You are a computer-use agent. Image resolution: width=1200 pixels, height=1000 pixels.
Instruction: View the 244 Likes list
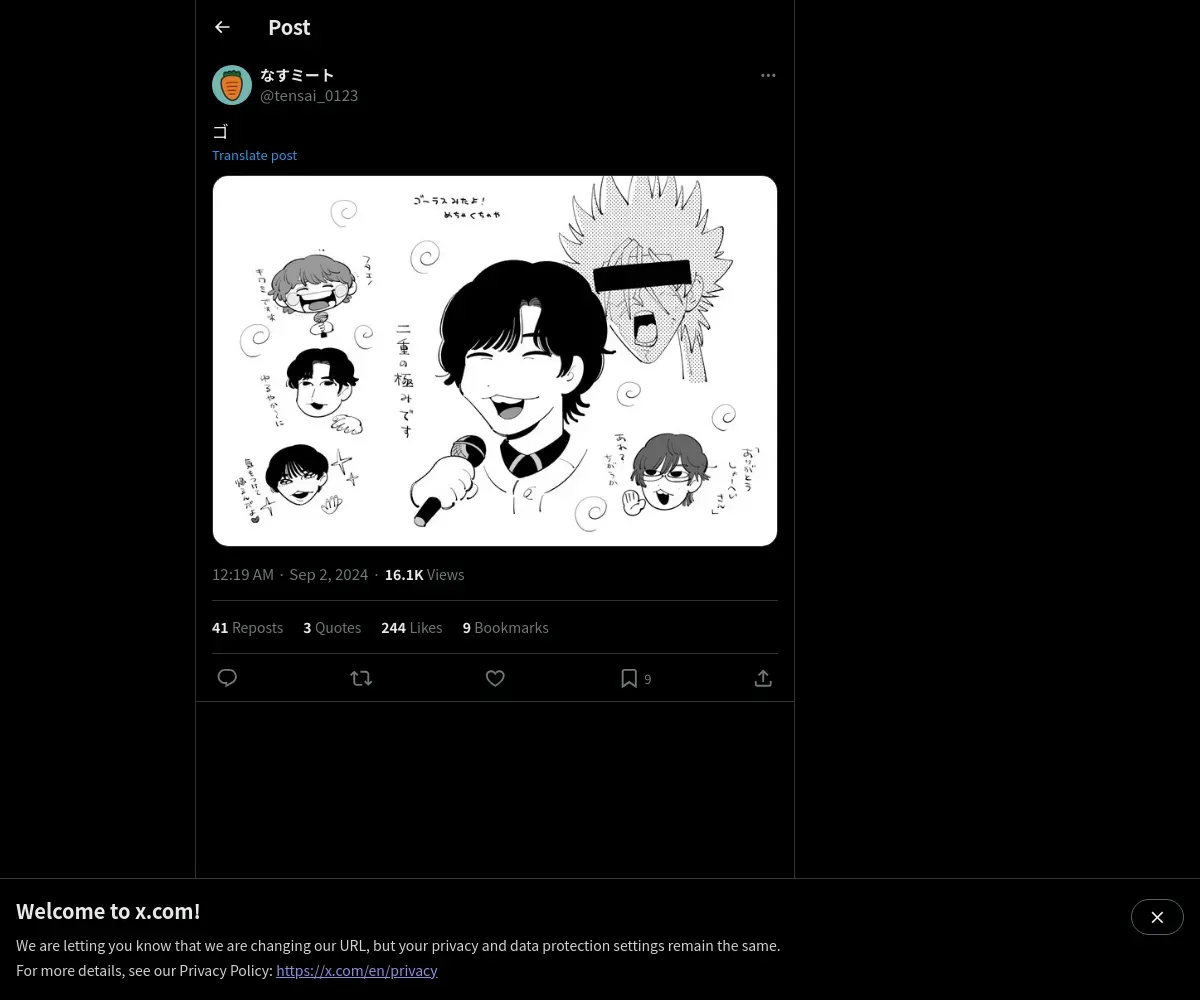(x=411, y=627)
